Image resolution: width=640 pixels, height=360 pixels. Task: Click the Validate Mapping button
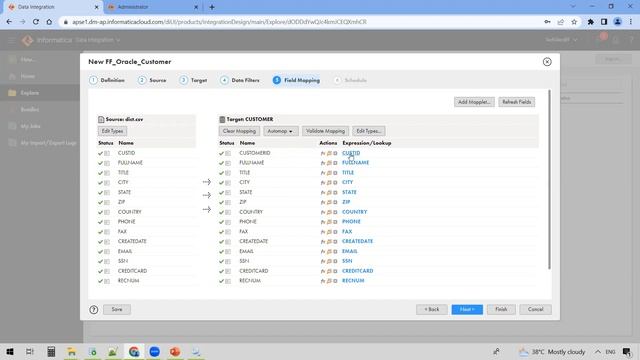point(325,131)
